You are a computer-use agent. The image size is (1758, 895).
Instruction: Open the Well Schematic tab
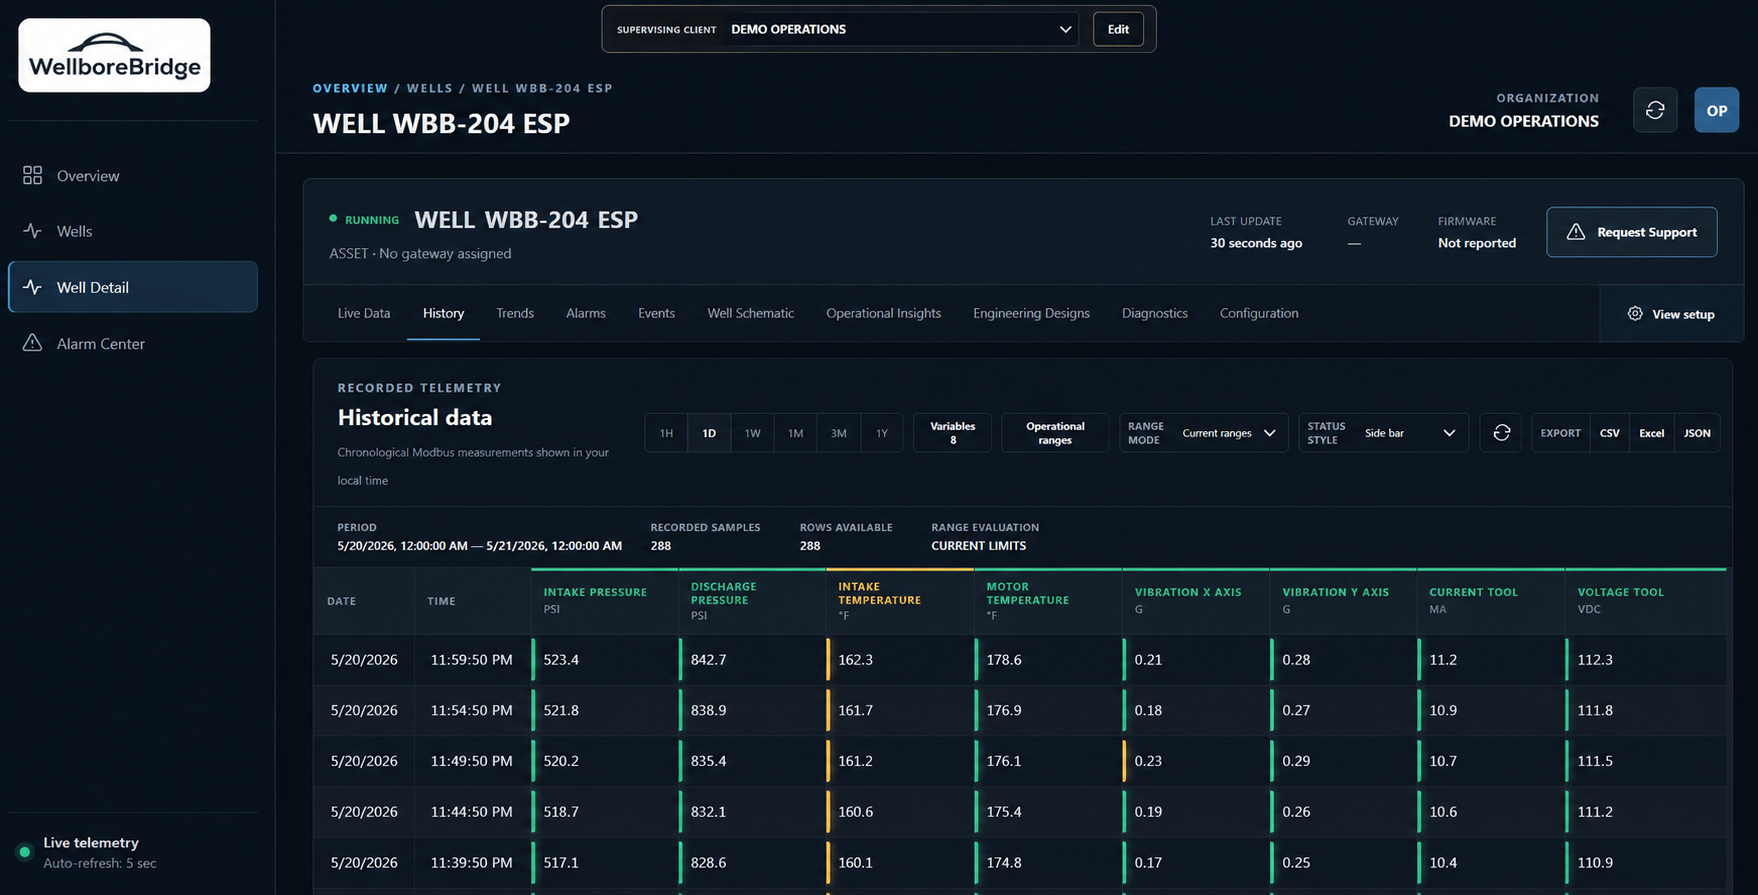751,313
